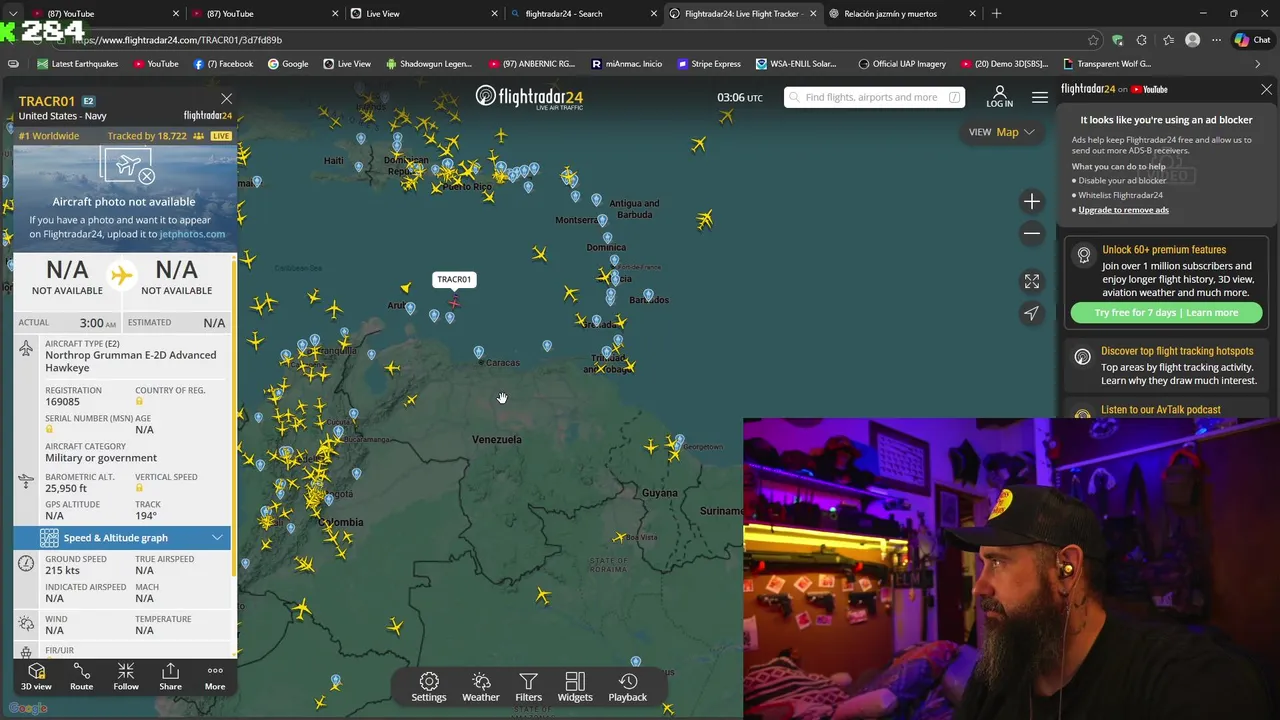This screenshot has width=1280, height=720.
Task: Click the Caracas airport marker
Action: click(x=479, y=352)
